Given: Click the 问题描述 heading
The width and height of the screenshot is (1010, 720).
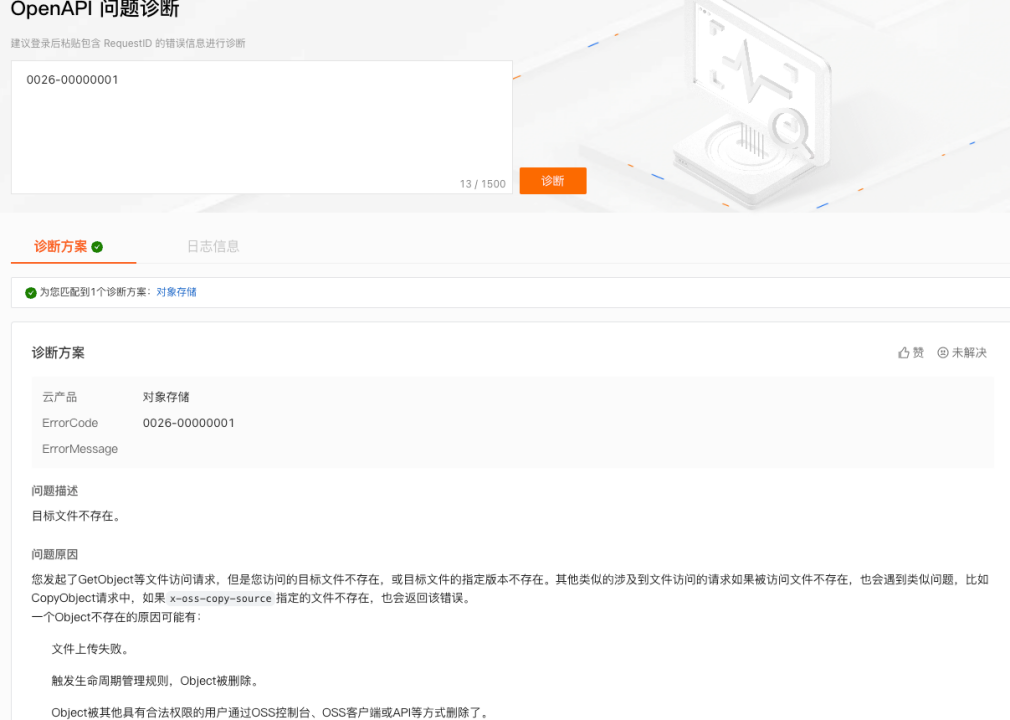Looking at the screenshot, I should [x=55, y=491].
